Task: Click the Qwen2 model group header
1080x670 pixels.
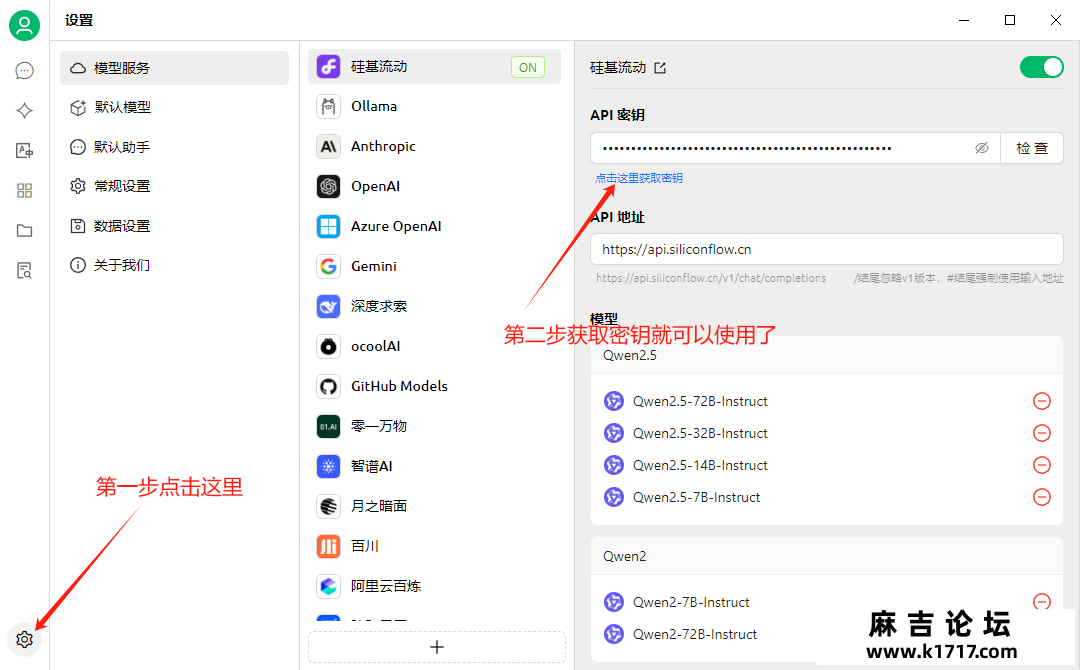Action: click(x=827, y=556)
